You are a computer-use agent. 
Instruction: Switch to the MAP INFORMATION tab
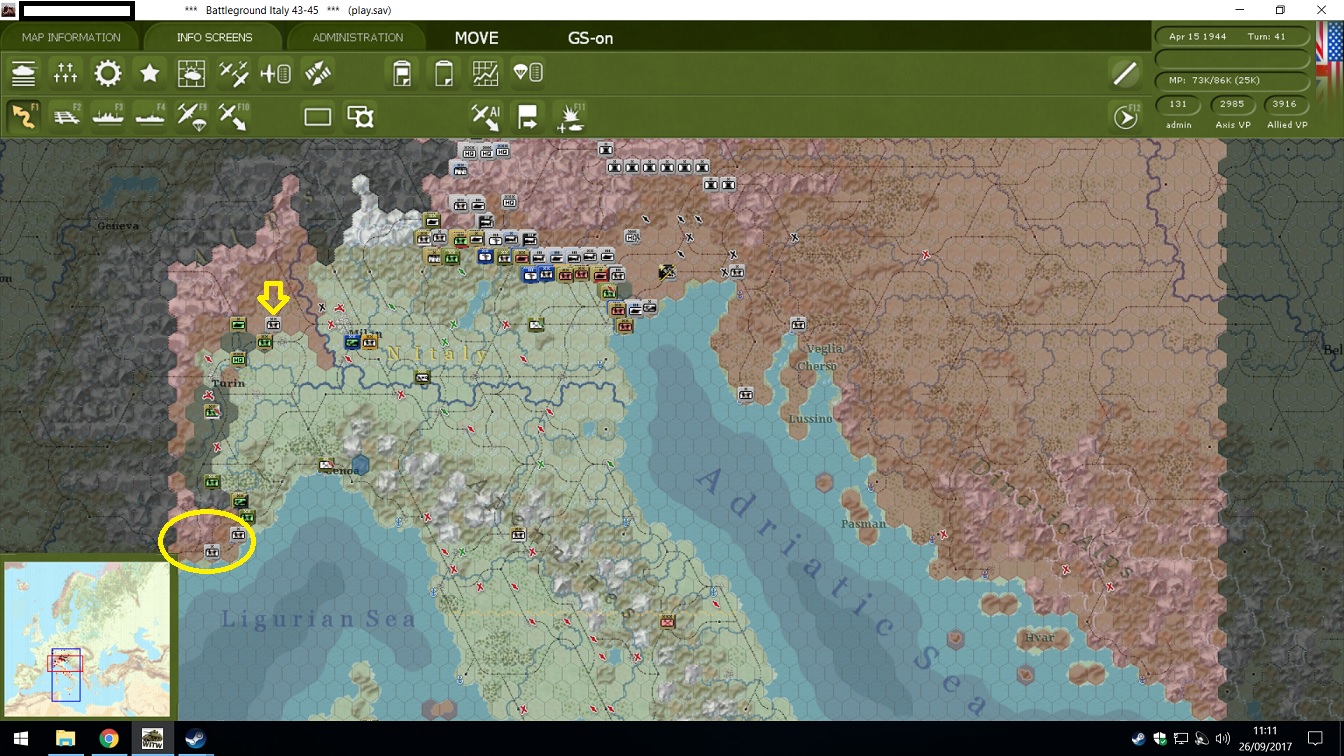[x=71, y=38]
